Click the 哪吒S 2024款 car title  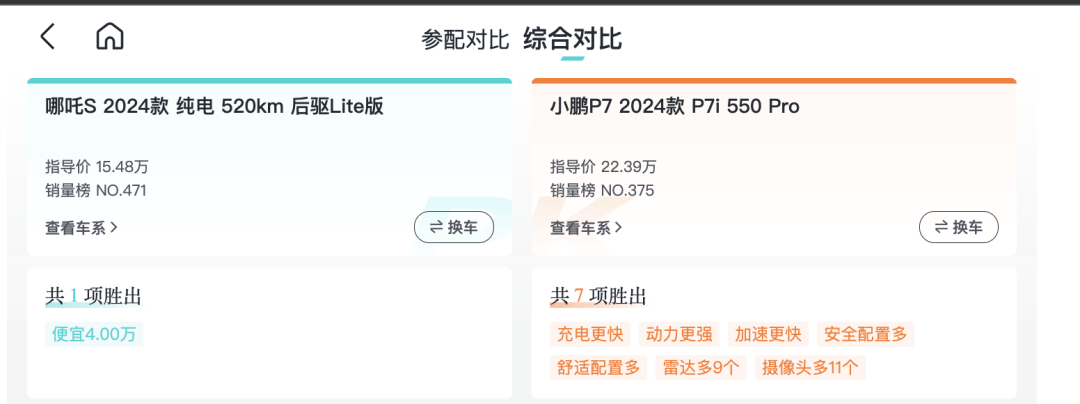(214, 107)
